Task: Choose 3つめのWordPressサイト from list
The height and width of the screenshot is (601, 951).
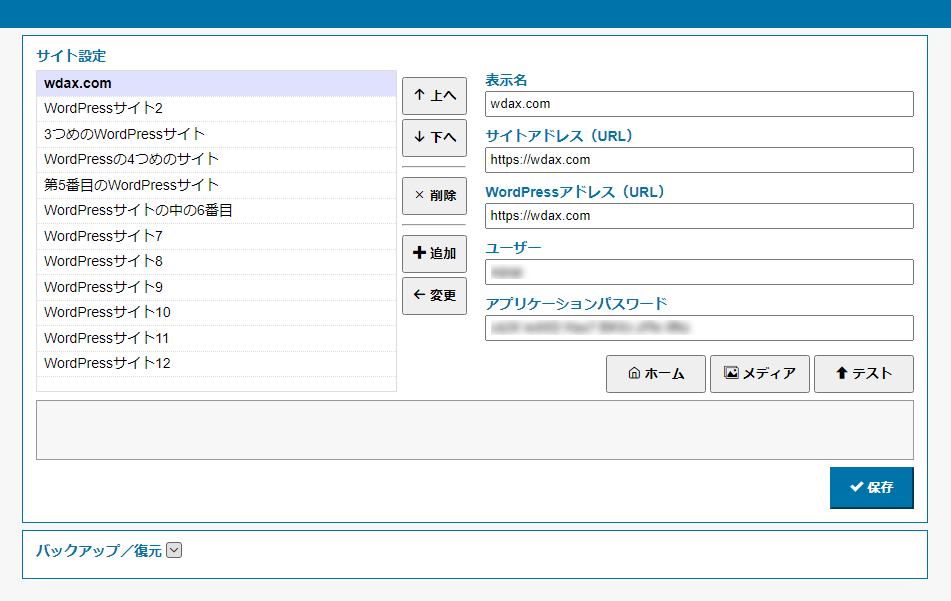Action: point(216,134)
